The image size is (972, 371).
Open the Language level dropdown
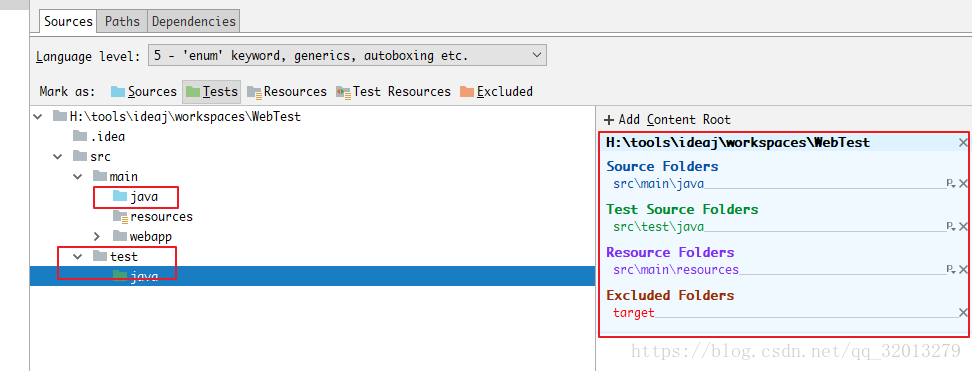click(x=347, y=56)
